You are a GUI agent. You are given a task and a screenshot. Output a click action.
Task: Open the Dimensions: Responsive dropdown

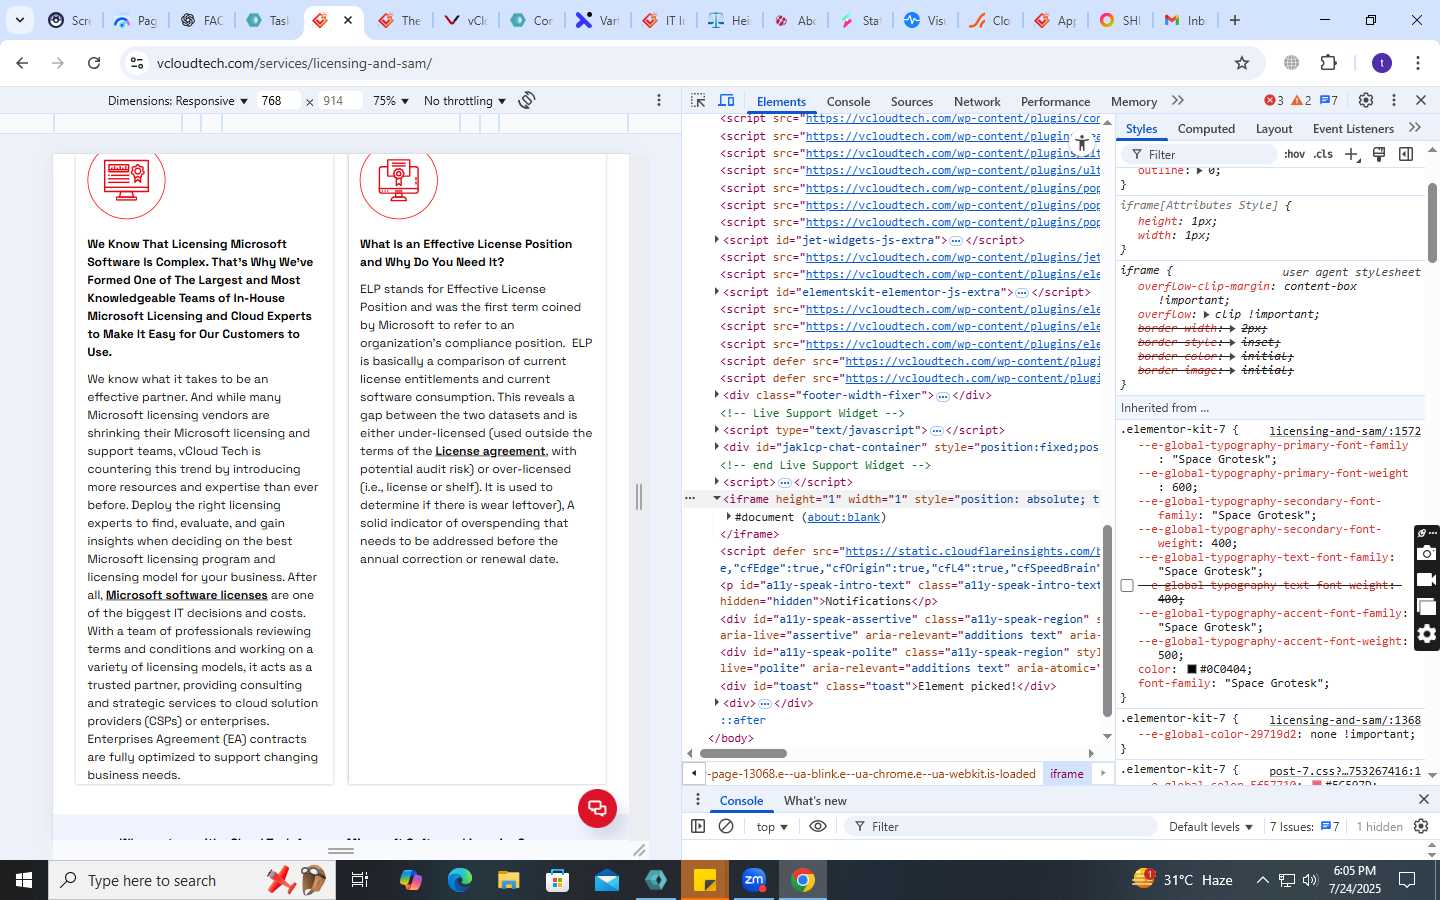click(x=178, y=101)
